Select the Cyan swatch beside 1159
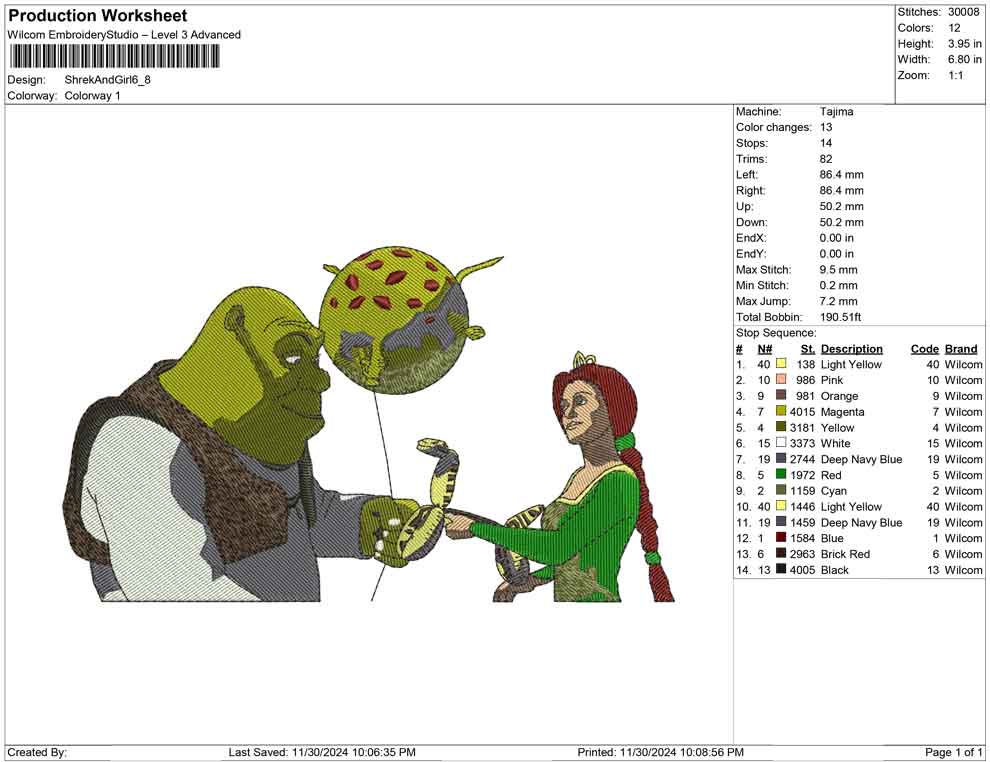Screen dimensions: 990x762 tap(781, 490)
